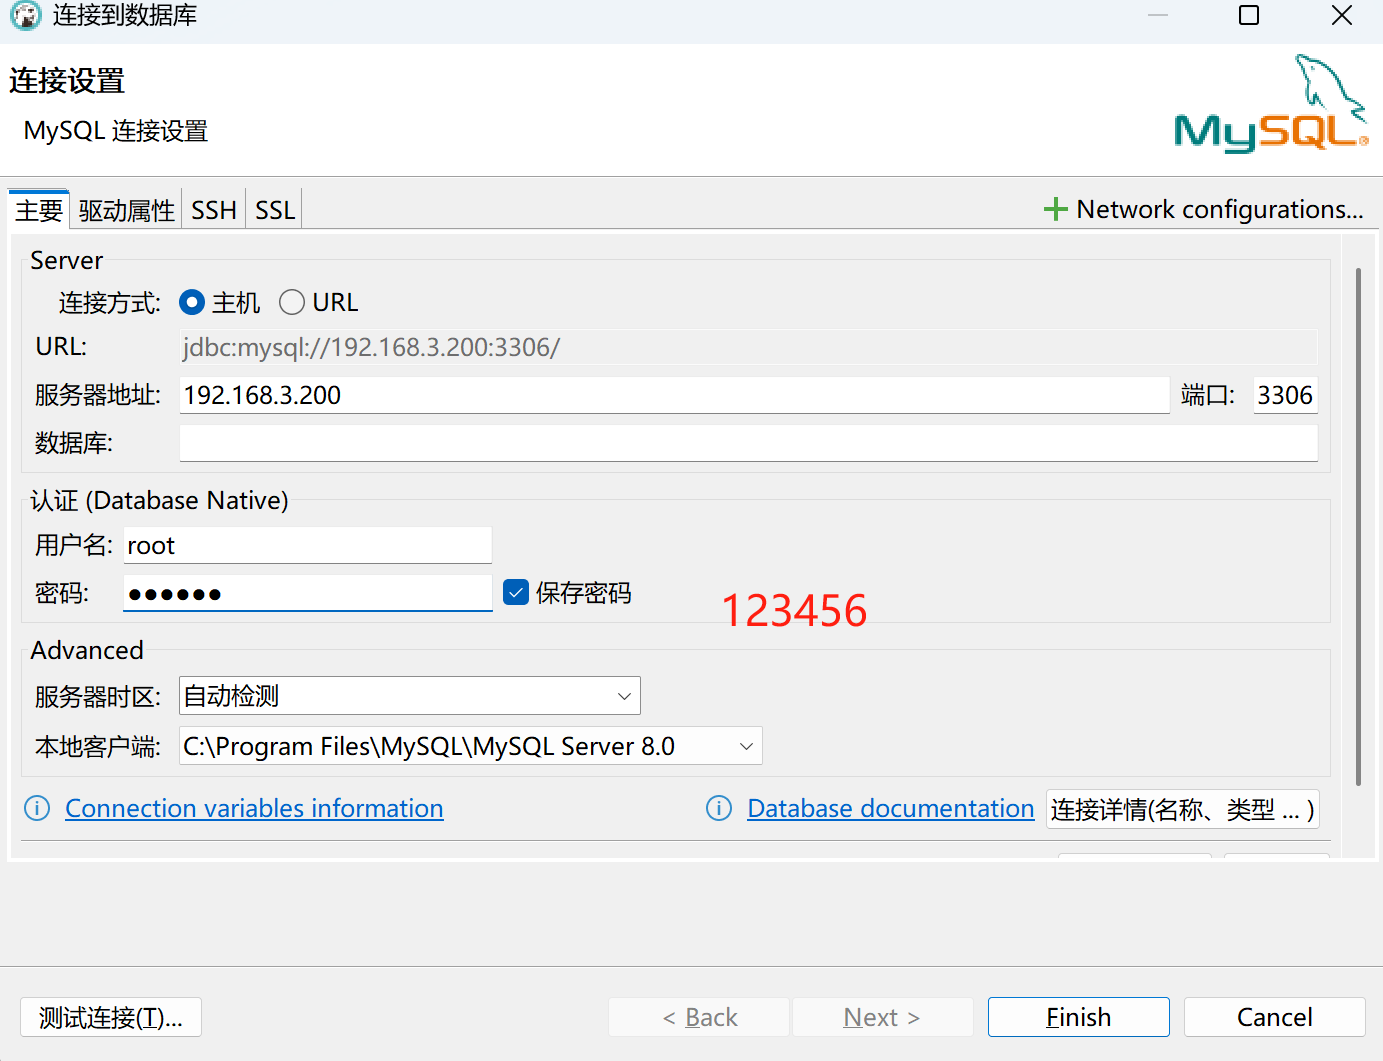Image resolution: width=1383 pixels, height=1061 pixels.
Task: Expand the 服务器时区 dropdown
Action: click(623, 696)
